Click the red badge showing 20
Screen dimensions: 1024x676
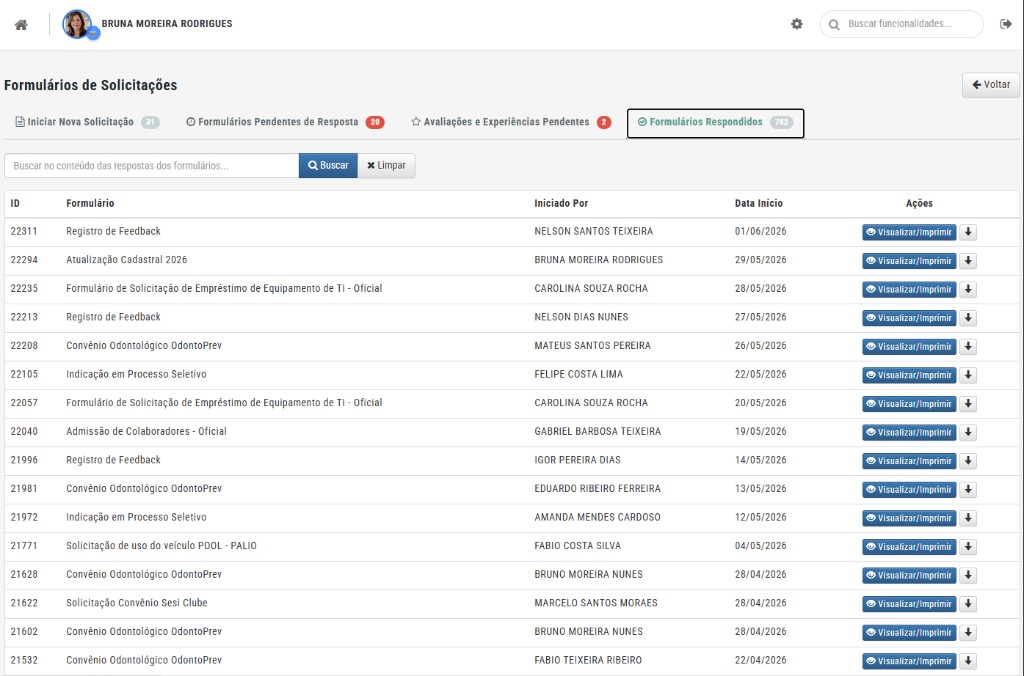[x=375, y=122]
